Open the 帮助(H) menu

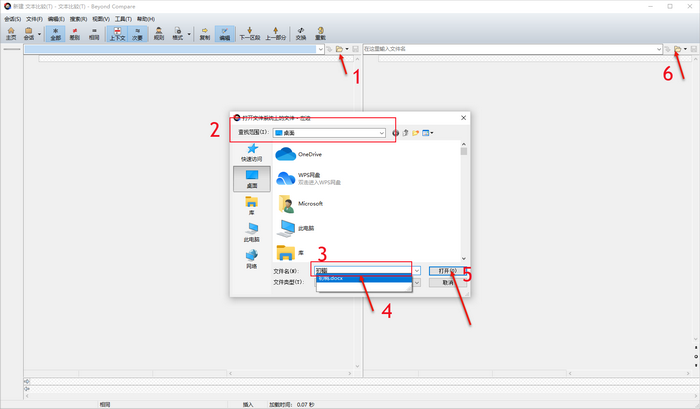pyautogui.click(x=146, y=19)
